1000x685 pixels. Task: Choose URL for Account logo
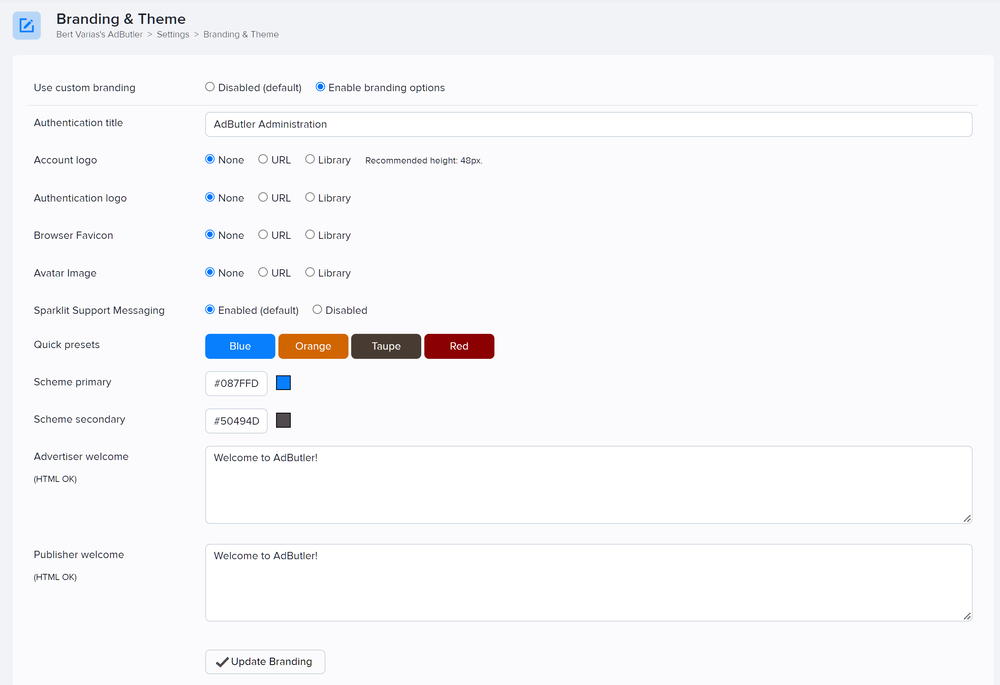point(263,159)
